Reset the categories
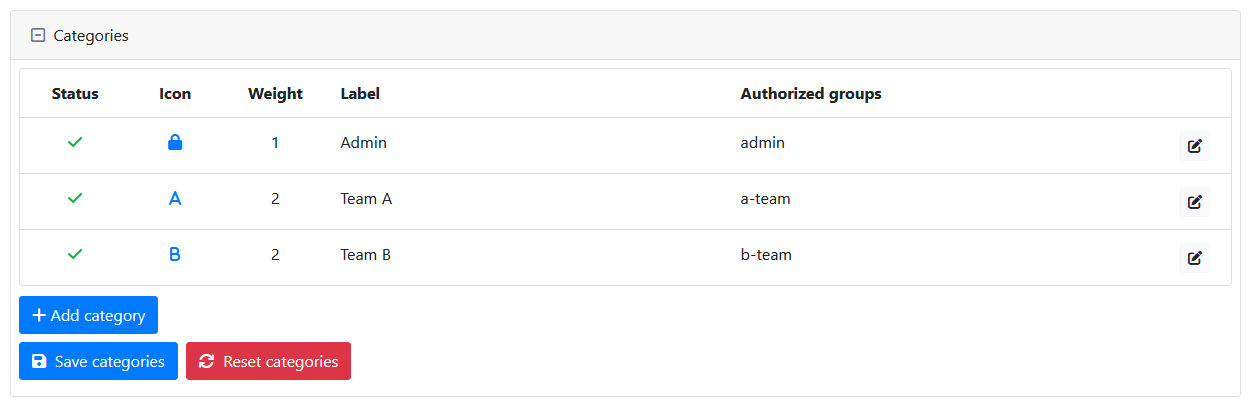1251x407 pixels. coord(268,361)
